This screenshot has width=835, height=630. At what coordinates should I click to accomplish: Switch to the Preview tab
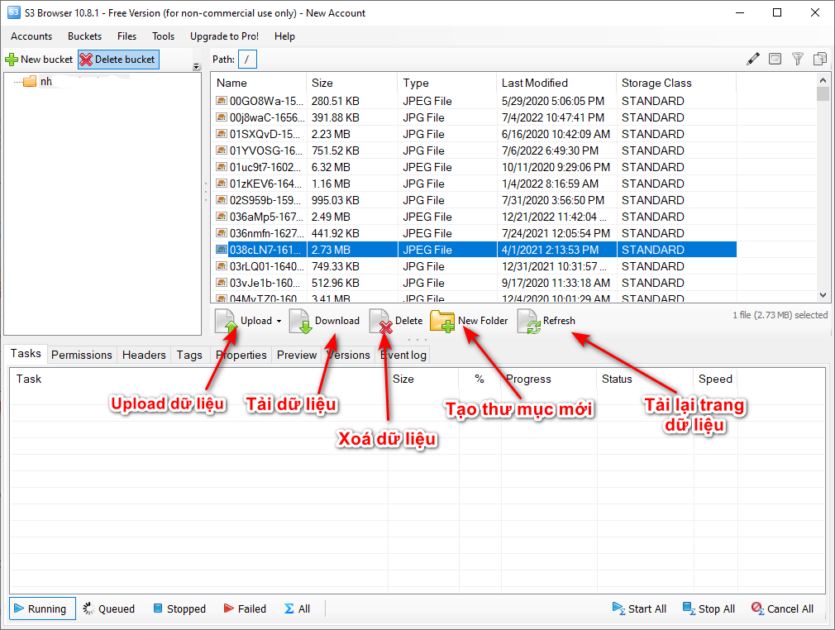[297, 355]
